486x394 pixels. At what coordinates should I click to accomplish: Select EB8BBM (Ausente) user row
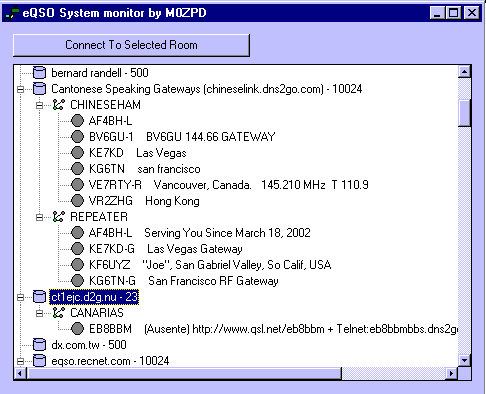click(x=273, y=329)
